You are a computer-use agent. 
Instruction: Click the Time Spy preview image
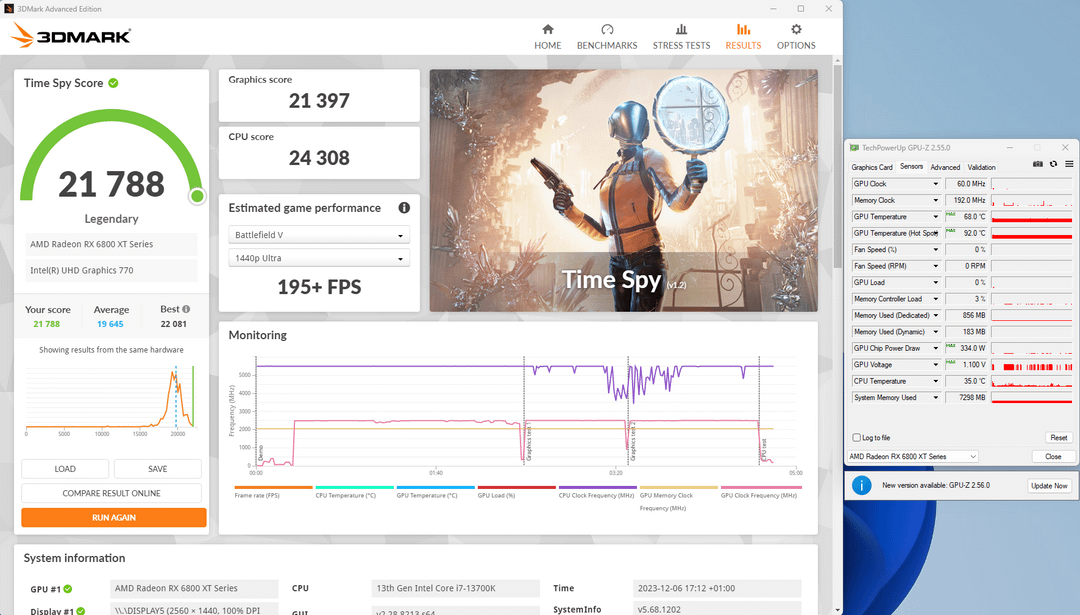(623, 190)
